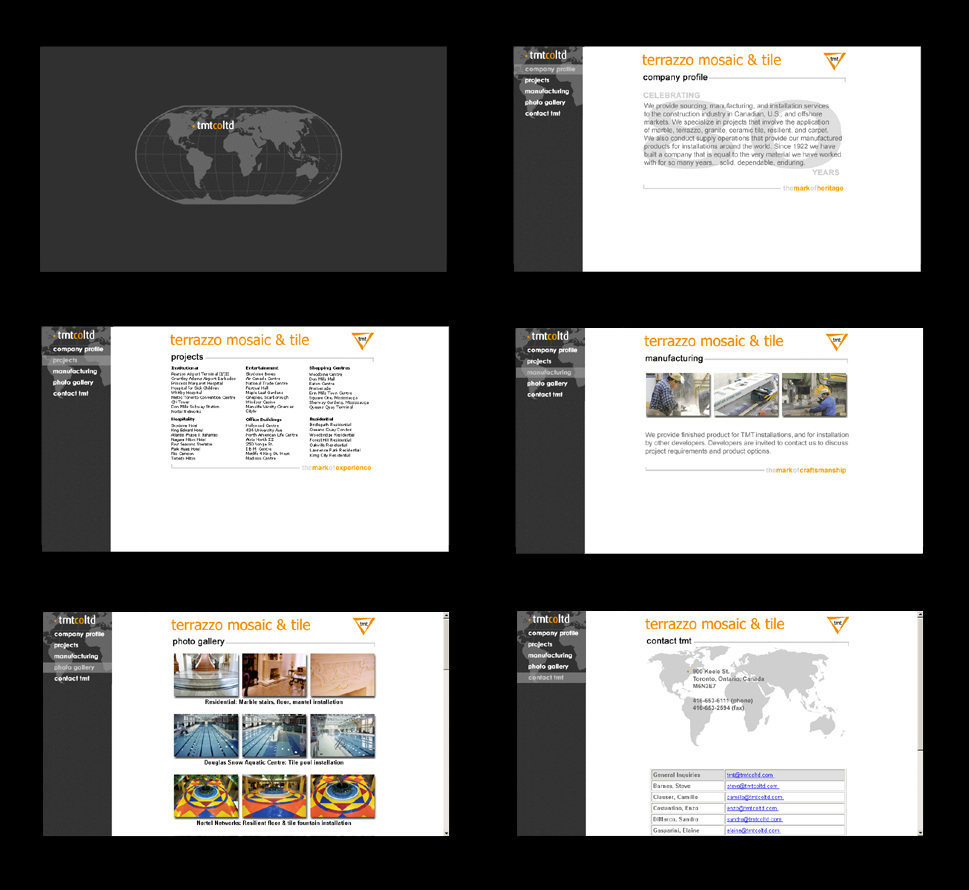The image size is (969, 890).
Task: Click the tmt@tmtcoltd.com General Inquiries email link
Action: click(750, 775)
